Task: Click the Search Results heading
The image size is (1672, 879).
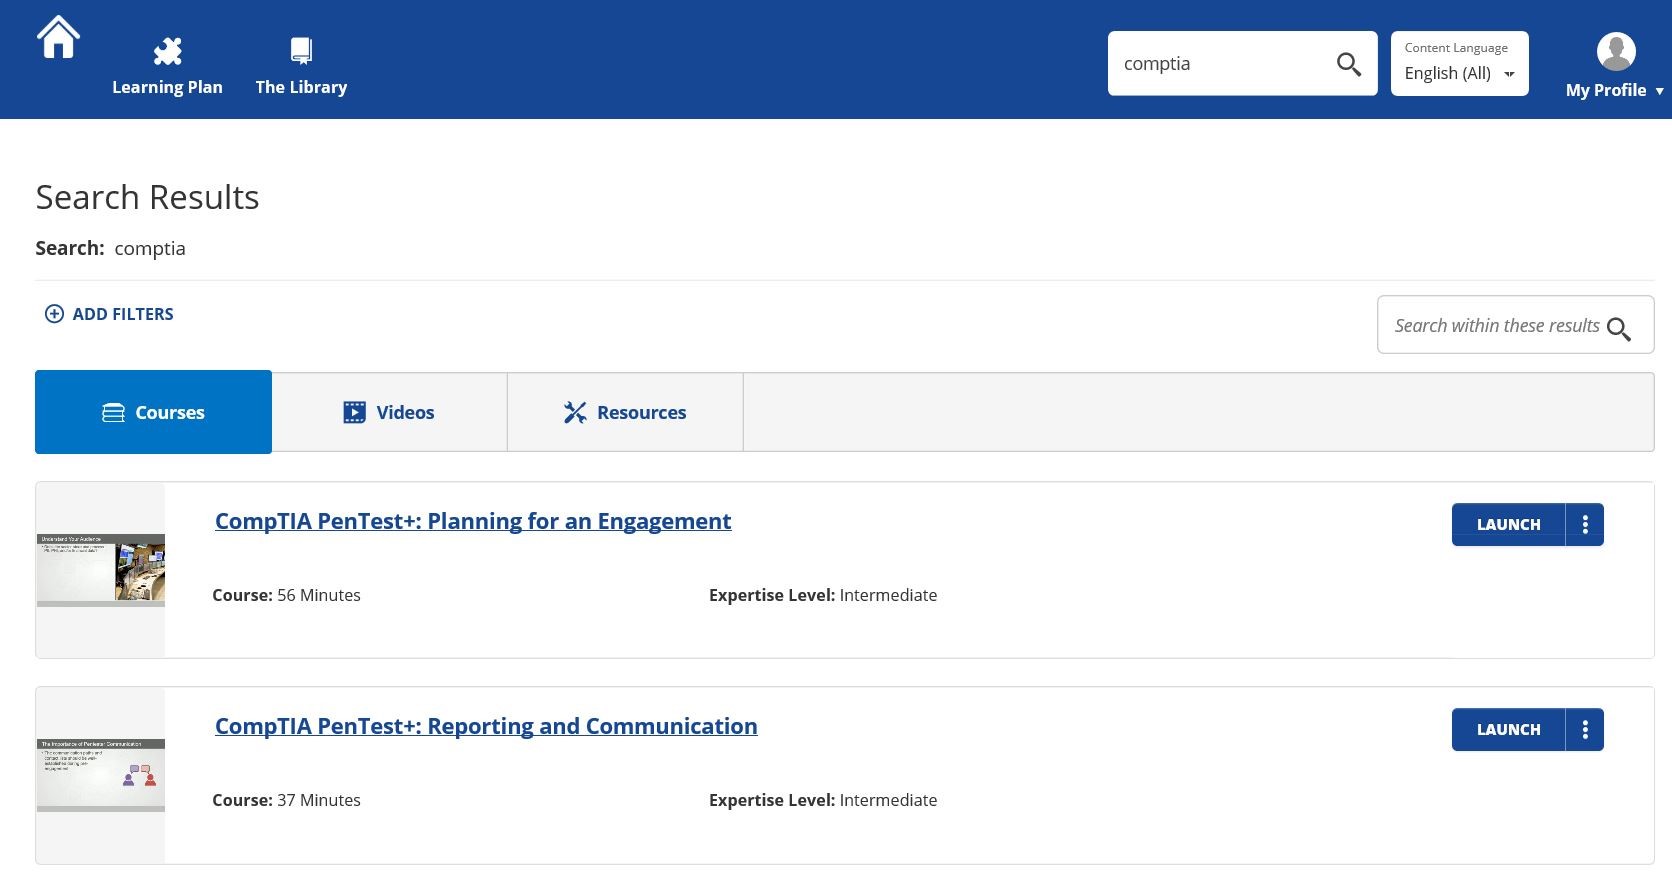Action: [147, 197]
